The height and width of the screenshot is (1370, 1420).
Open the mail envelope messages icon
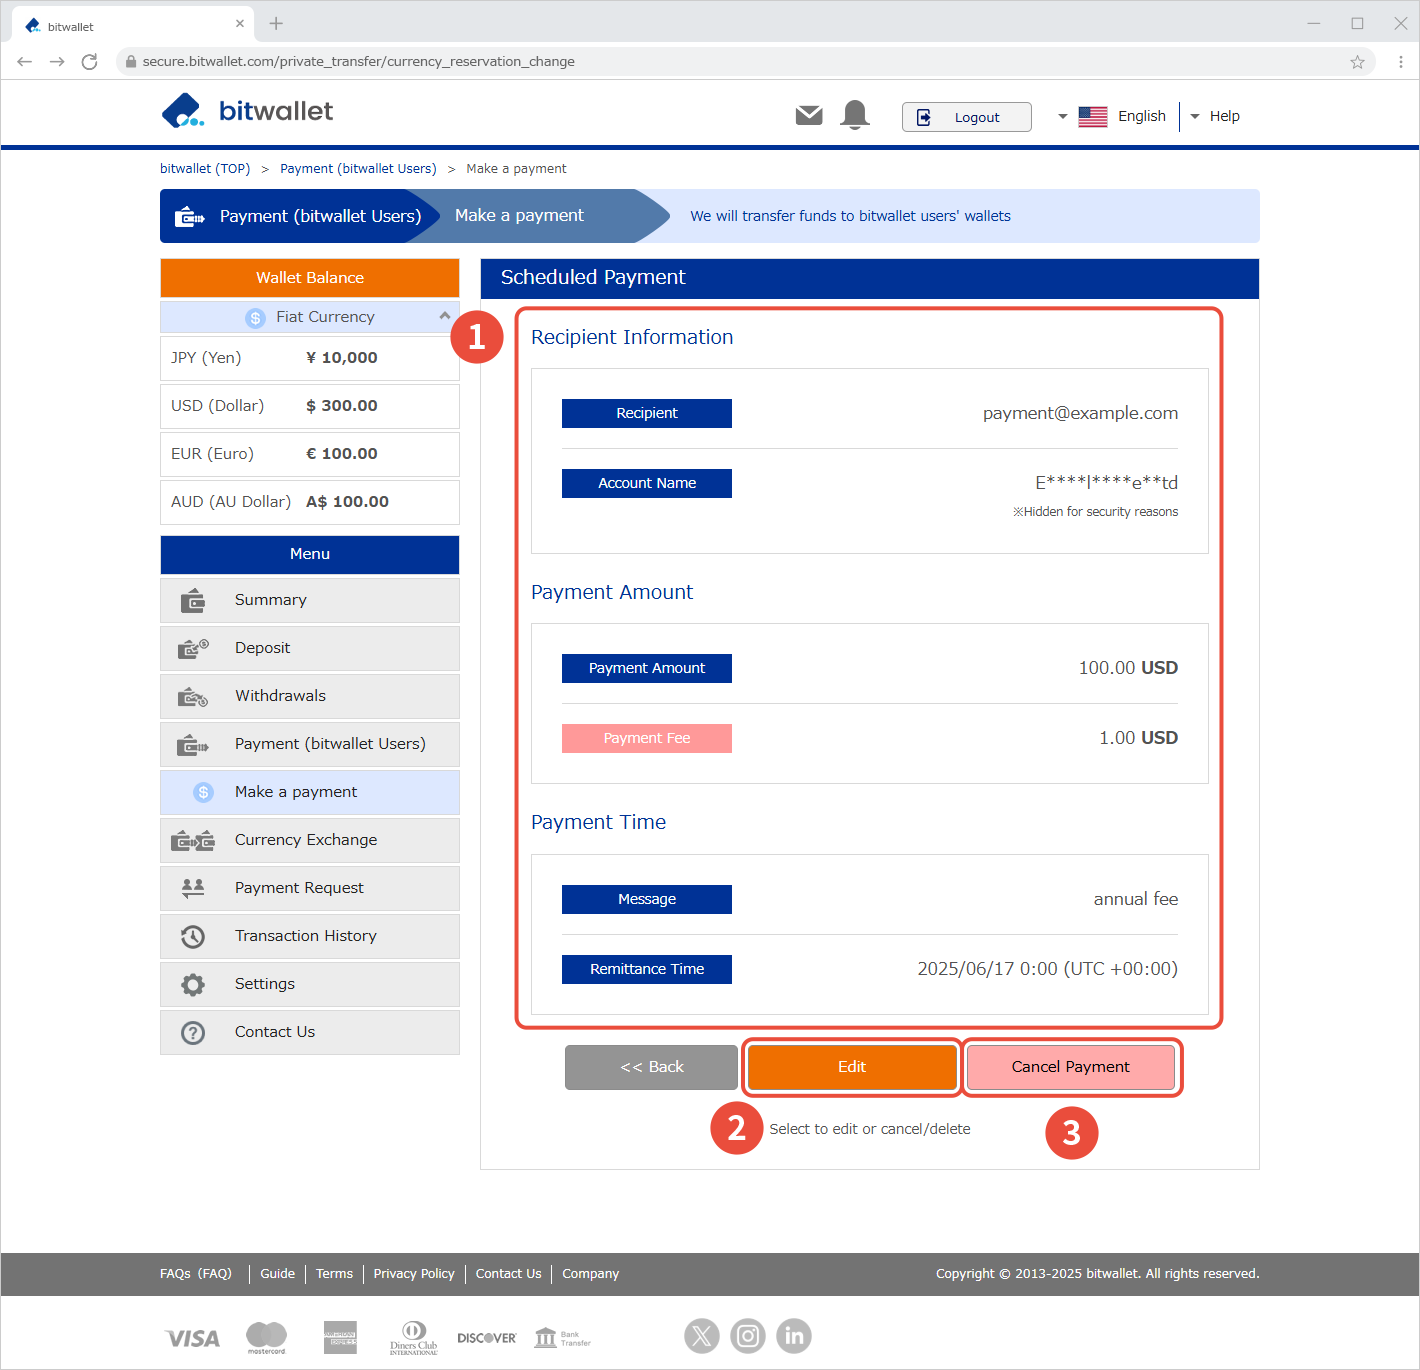click(x=809, y=116)
